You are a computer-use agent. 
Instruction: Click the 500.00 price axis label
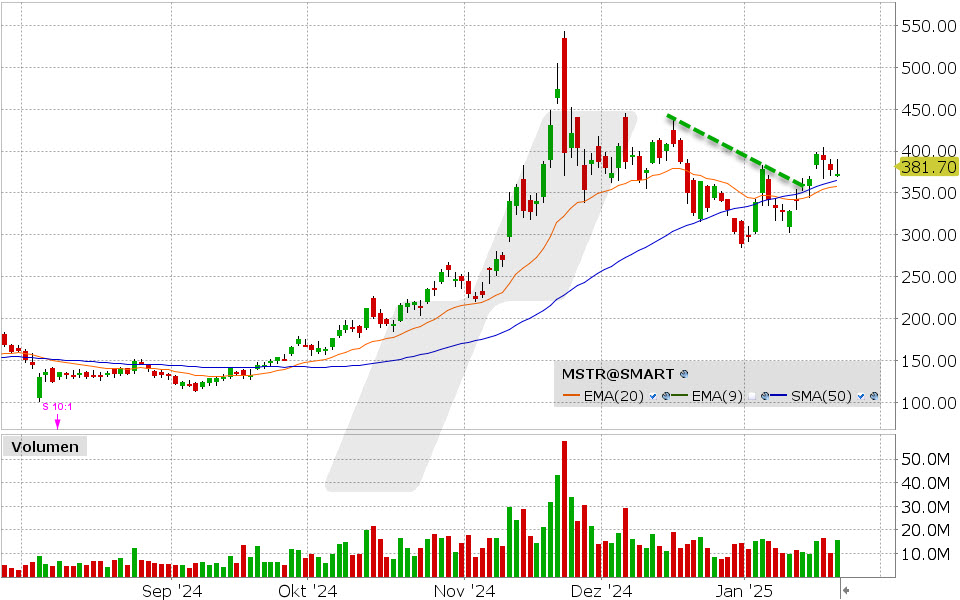coord(928,68)
